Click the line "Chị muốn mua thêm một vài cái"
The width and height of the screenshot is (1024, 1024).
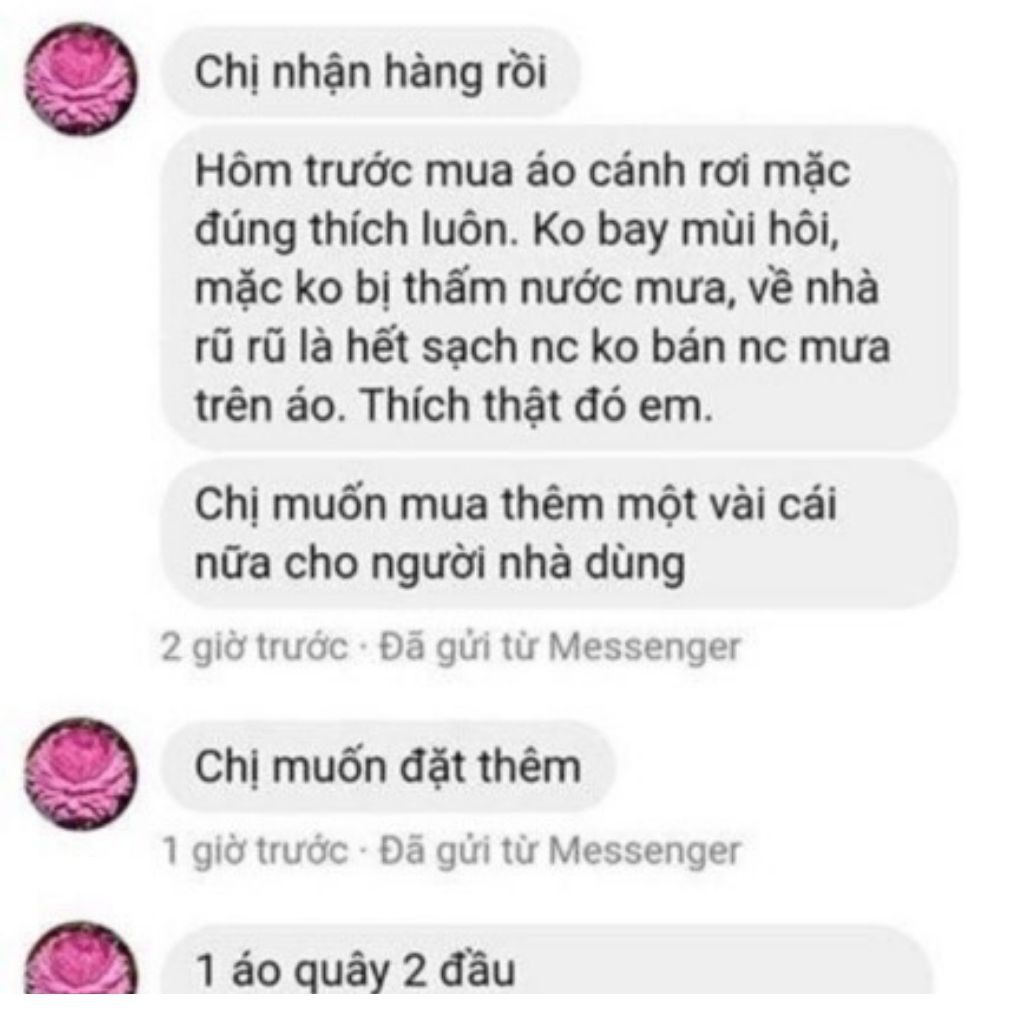click(516, 504)
